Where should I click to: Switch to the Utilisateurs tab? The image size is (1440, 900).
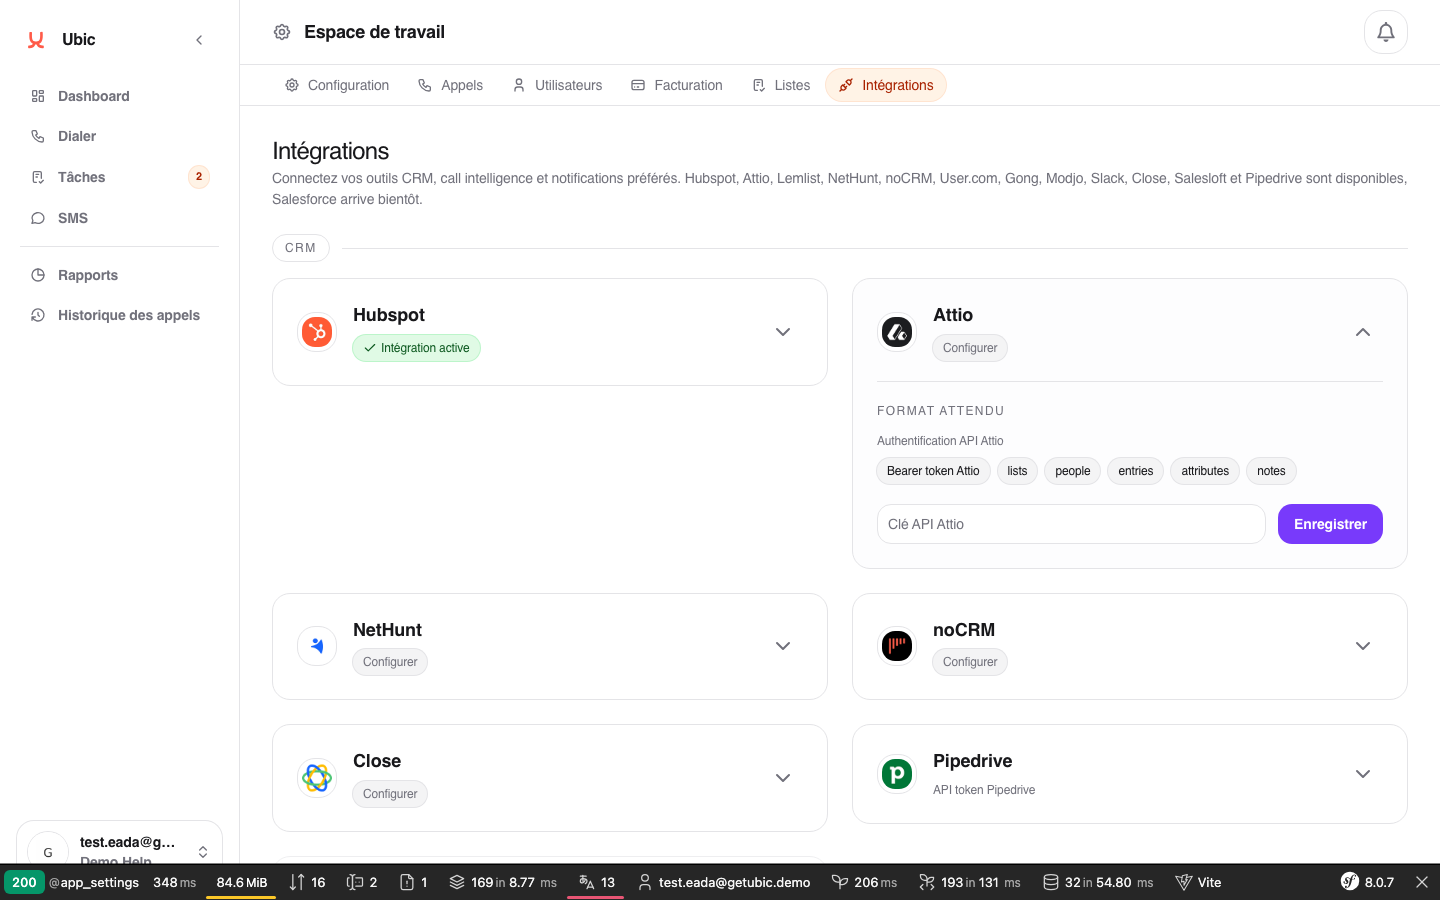[x=557, y=85]
